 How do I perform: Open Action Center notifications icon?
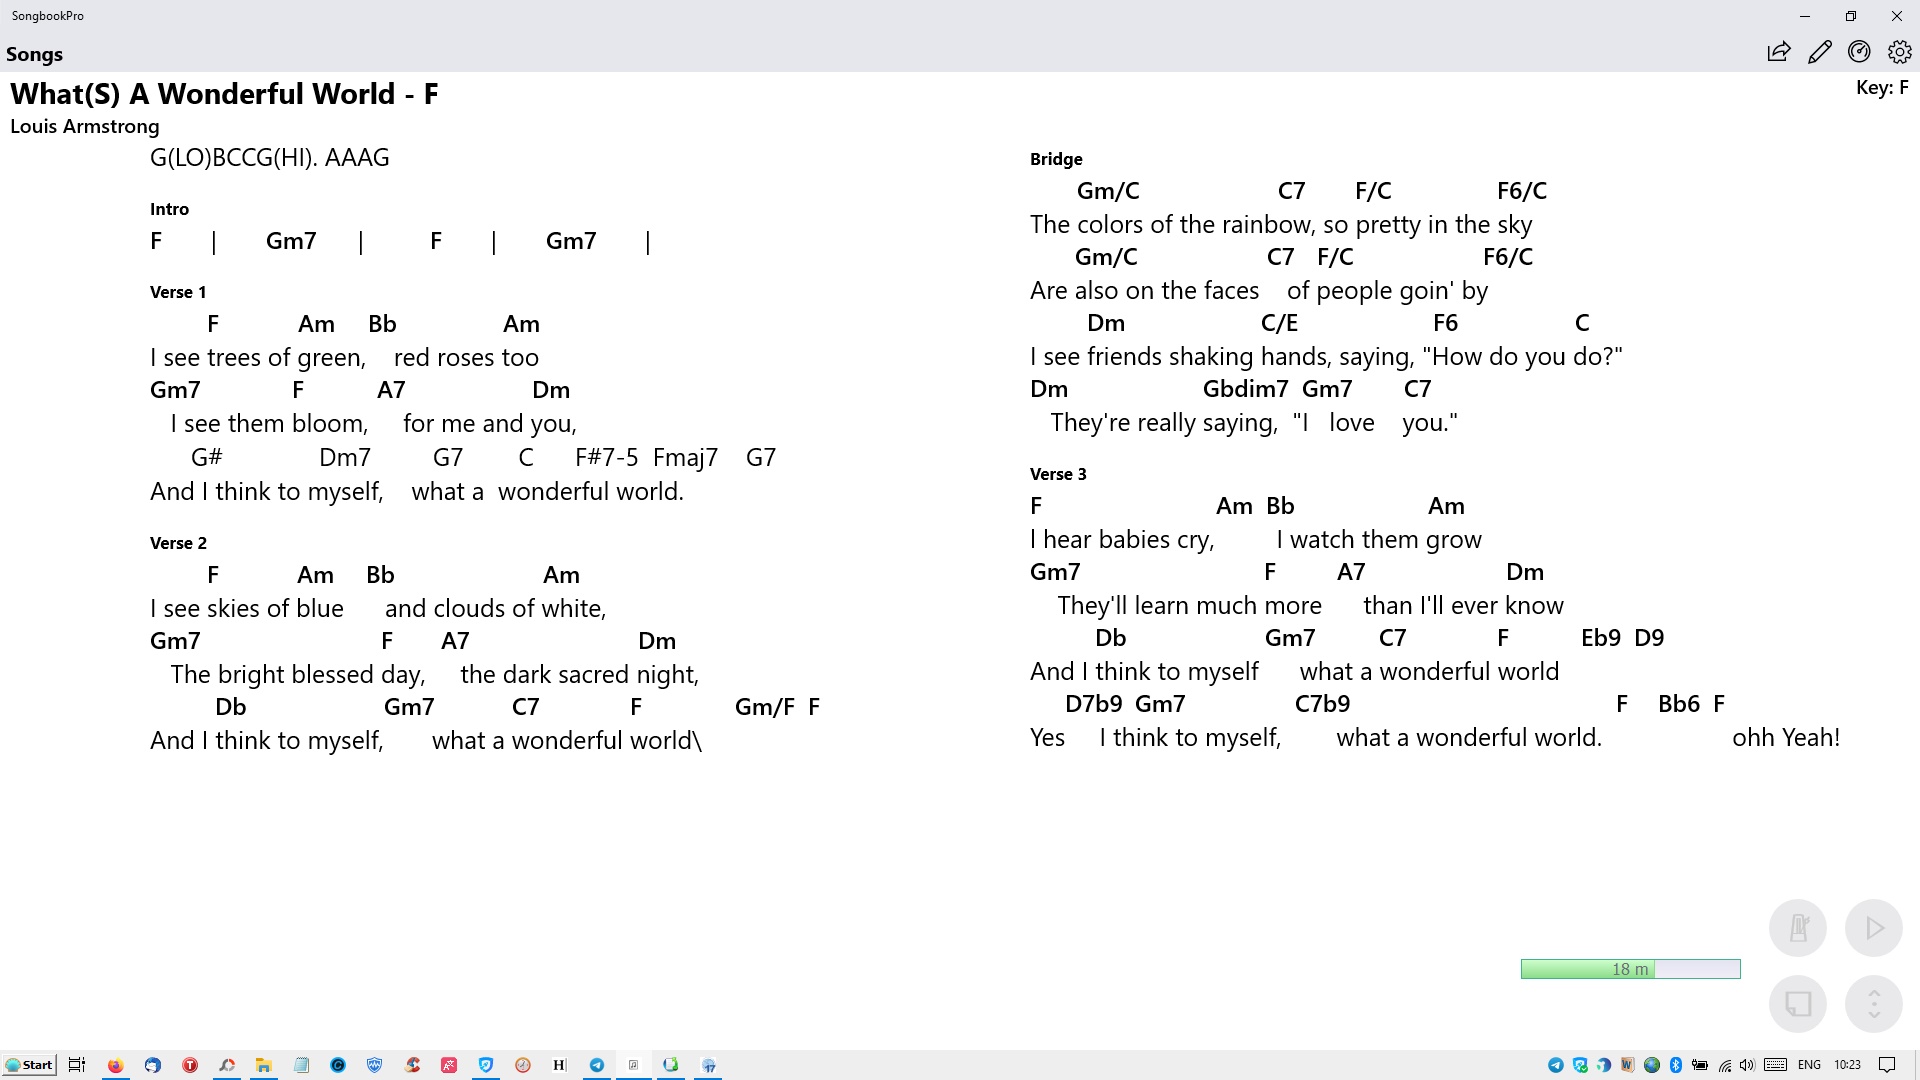1887,1065
